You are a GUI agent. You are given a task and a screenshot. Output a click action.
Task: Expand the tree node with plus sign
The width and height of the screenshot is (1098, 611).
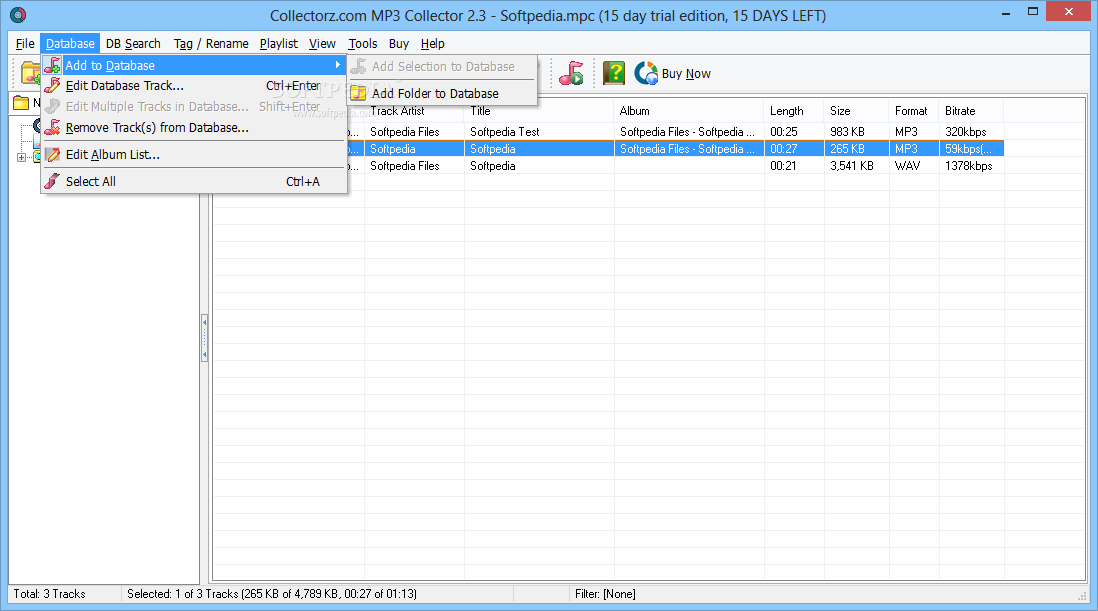[x=21, y=157]
